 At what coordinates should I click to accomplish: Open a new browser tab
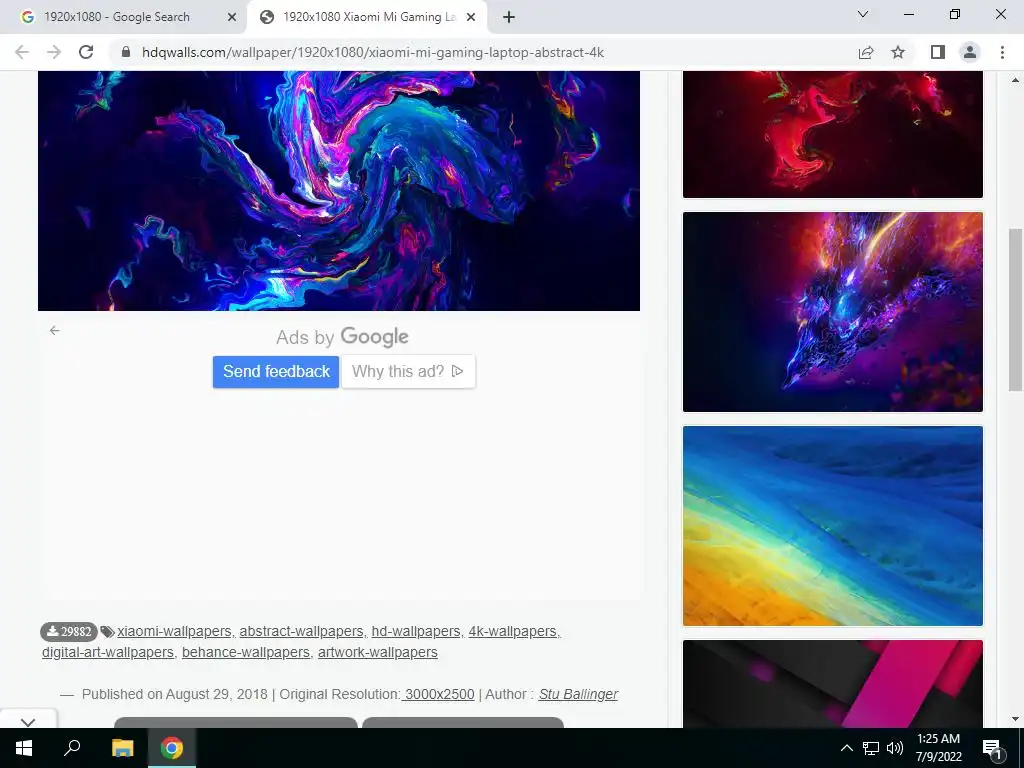509,17
